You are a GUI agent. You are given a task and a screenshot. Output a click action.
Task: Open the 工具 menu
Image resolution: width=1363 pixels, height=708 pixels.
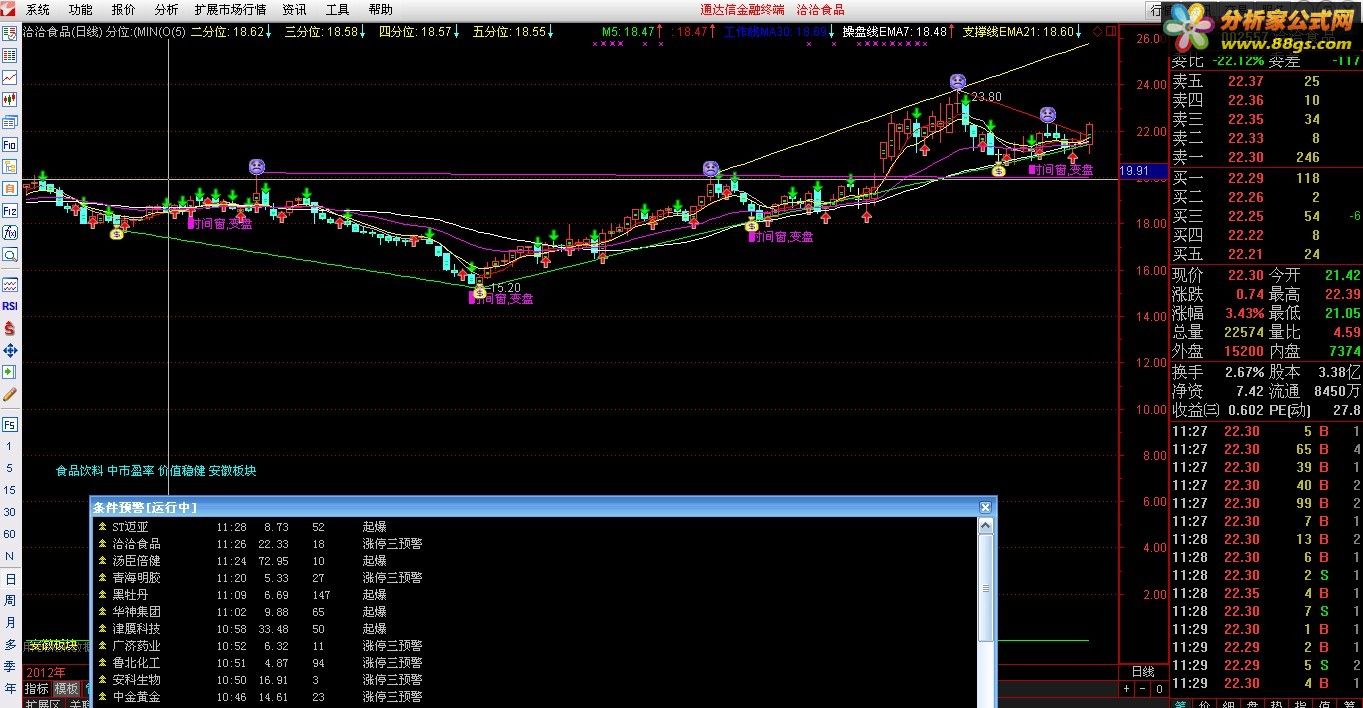[x=337, y=10]
